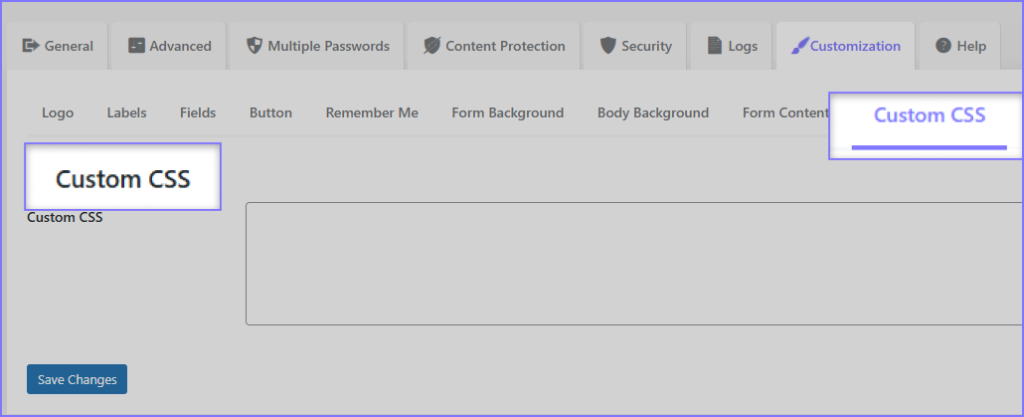Go to the Fields sub-tab
This screenshot has width=1024, height=417.
(x=198, y=113)
